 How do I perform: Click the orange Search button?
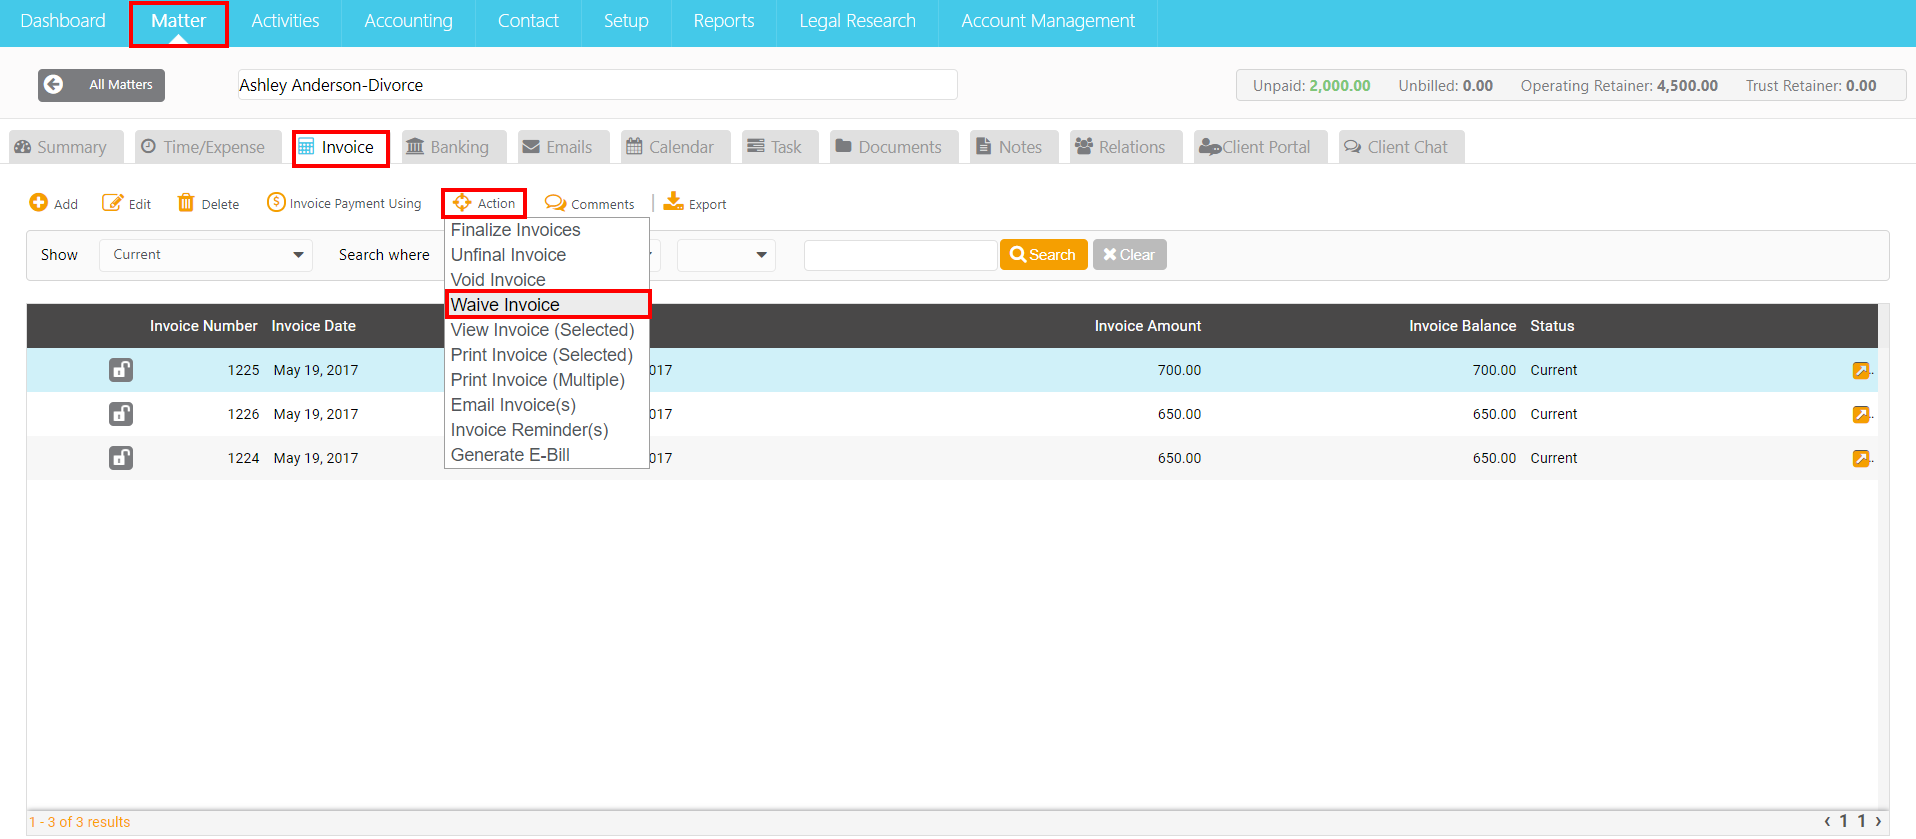pos(1043,255)
